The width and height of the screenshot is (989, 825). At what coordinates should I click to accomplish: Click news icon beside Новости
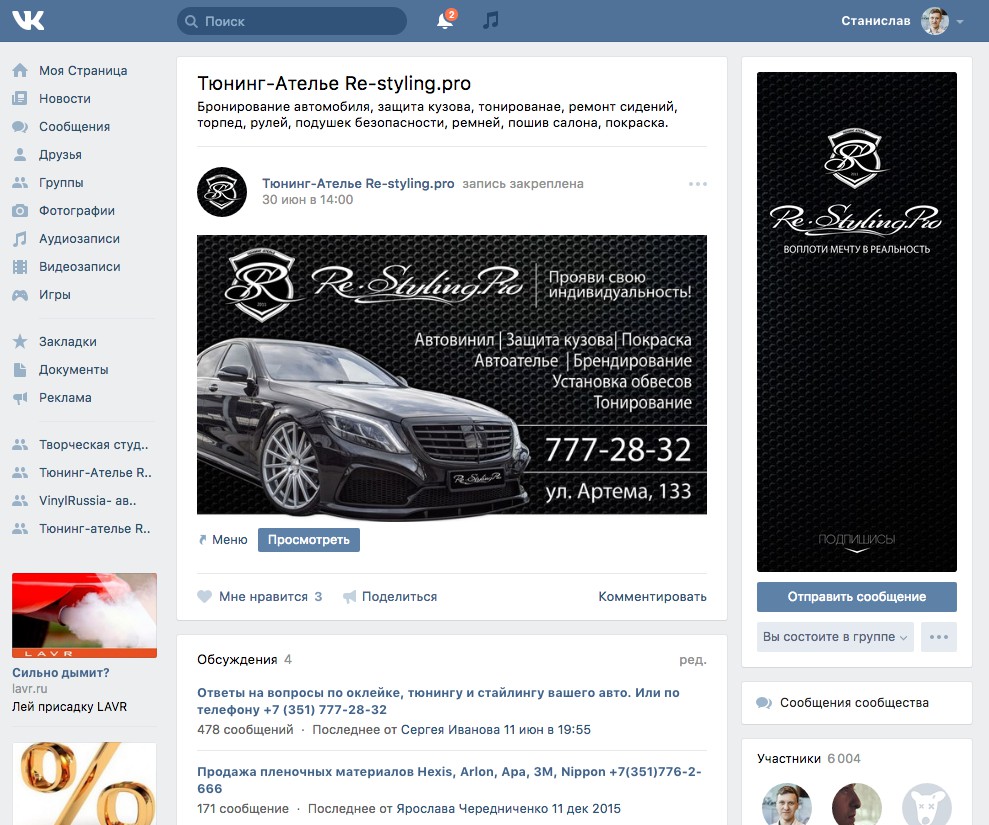[20, 98]
